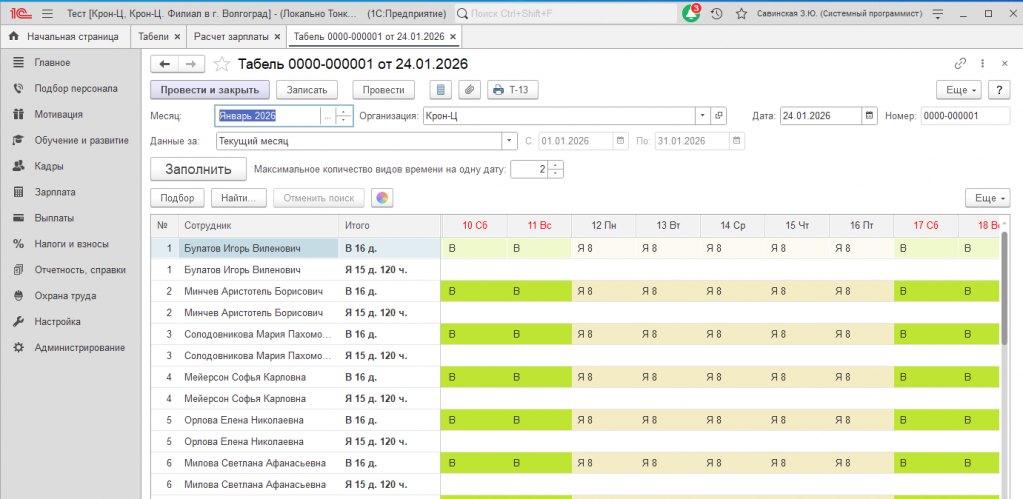Navigate forward with right arrow button
Screen dimensions: 1023x499
(x=191, y=64)
